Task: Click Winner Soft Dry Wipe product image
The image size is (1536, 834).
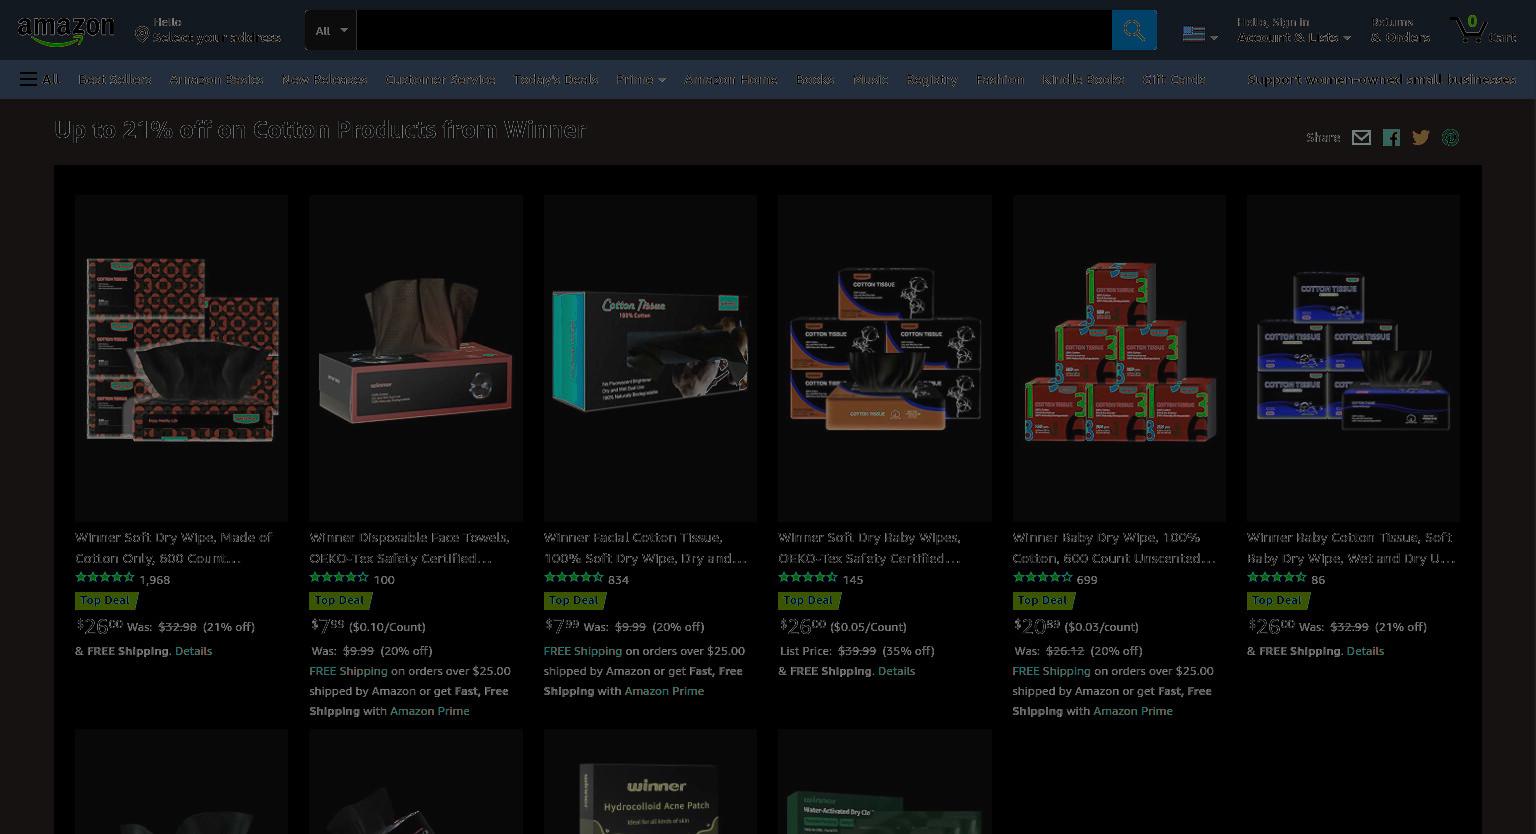Action: pos(181,358)
